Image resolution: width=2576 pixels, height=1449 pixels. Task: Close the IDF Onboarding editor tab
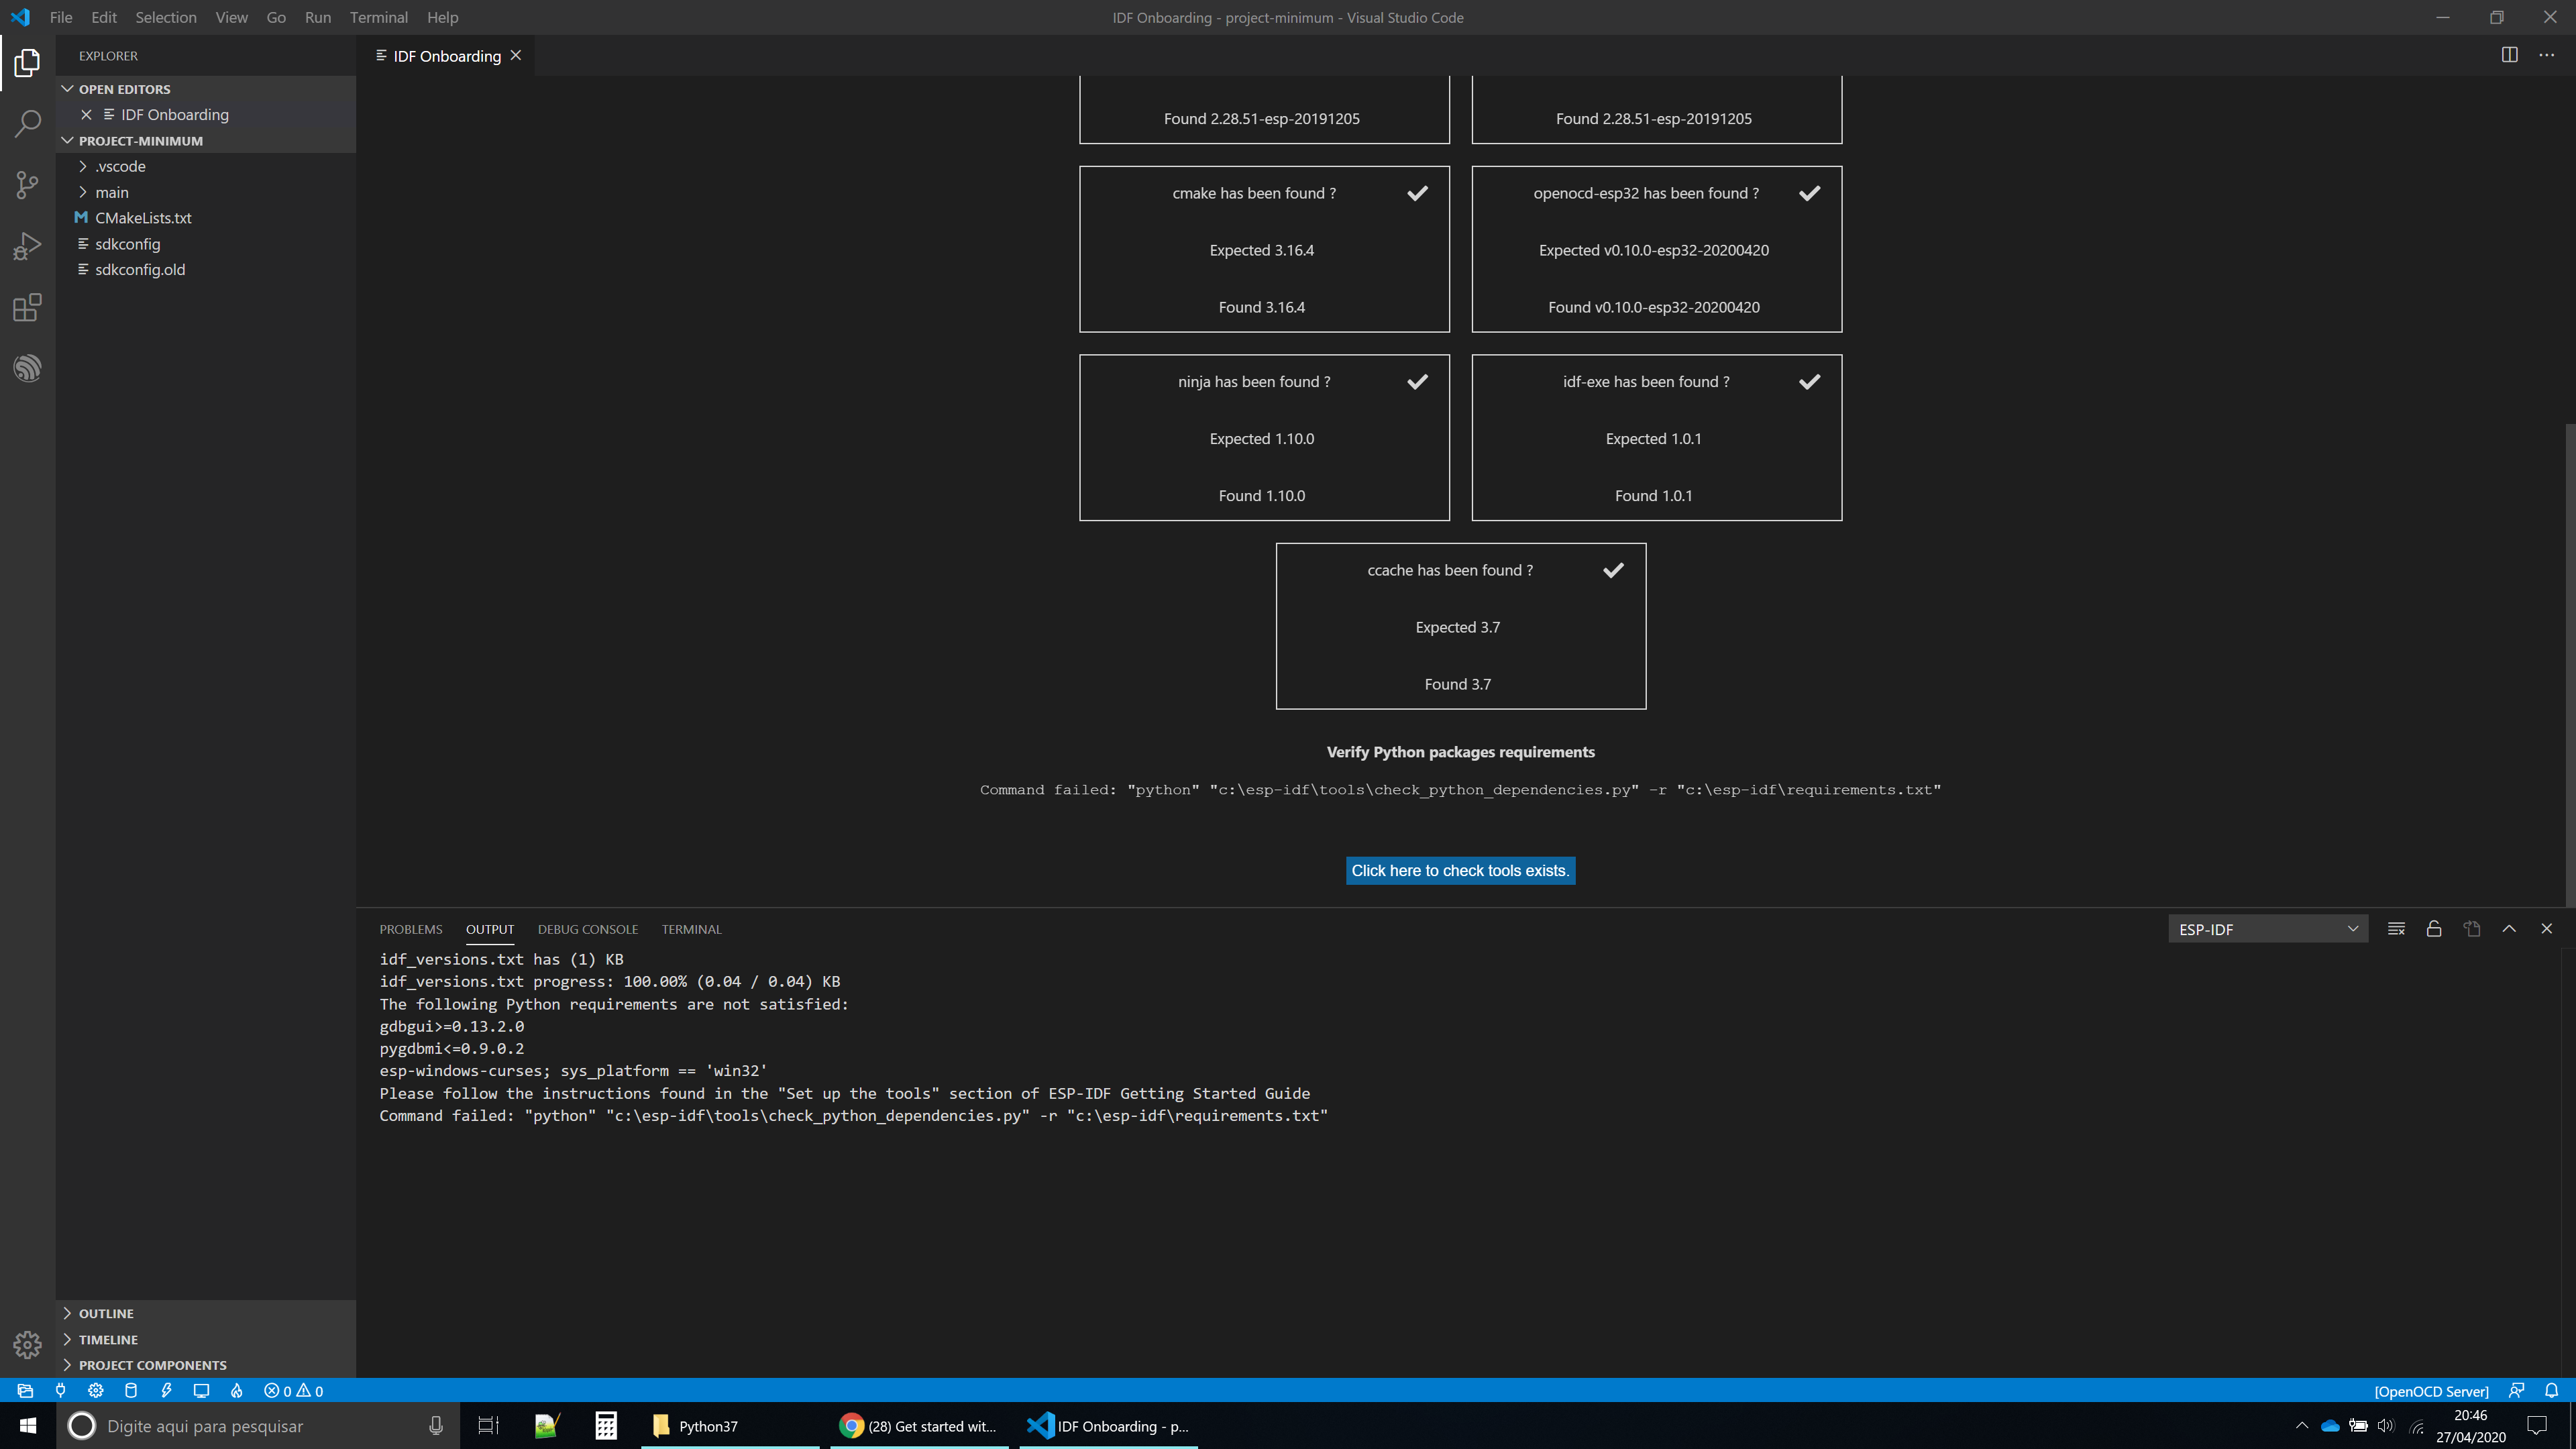516,55
